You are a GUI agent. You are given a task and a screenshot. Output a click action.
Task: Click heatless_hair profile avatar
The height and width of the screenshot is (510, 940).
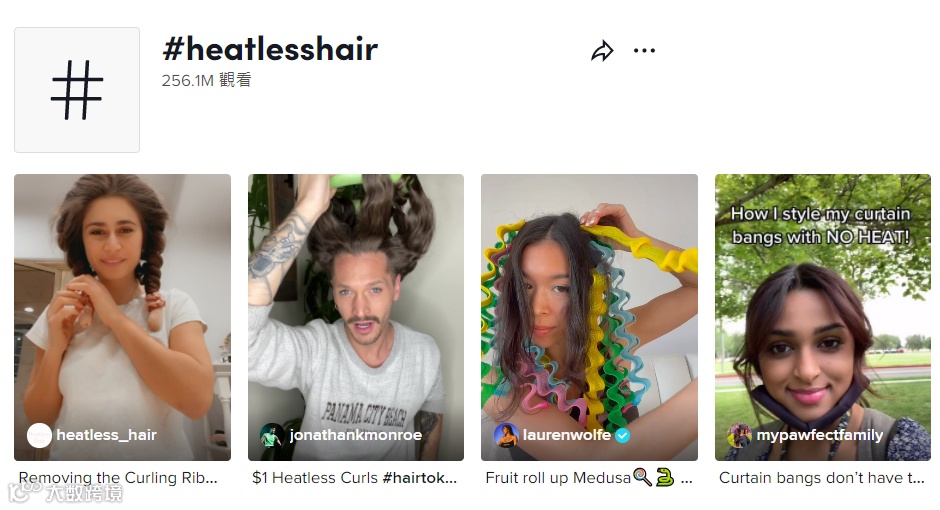(39, 436)
